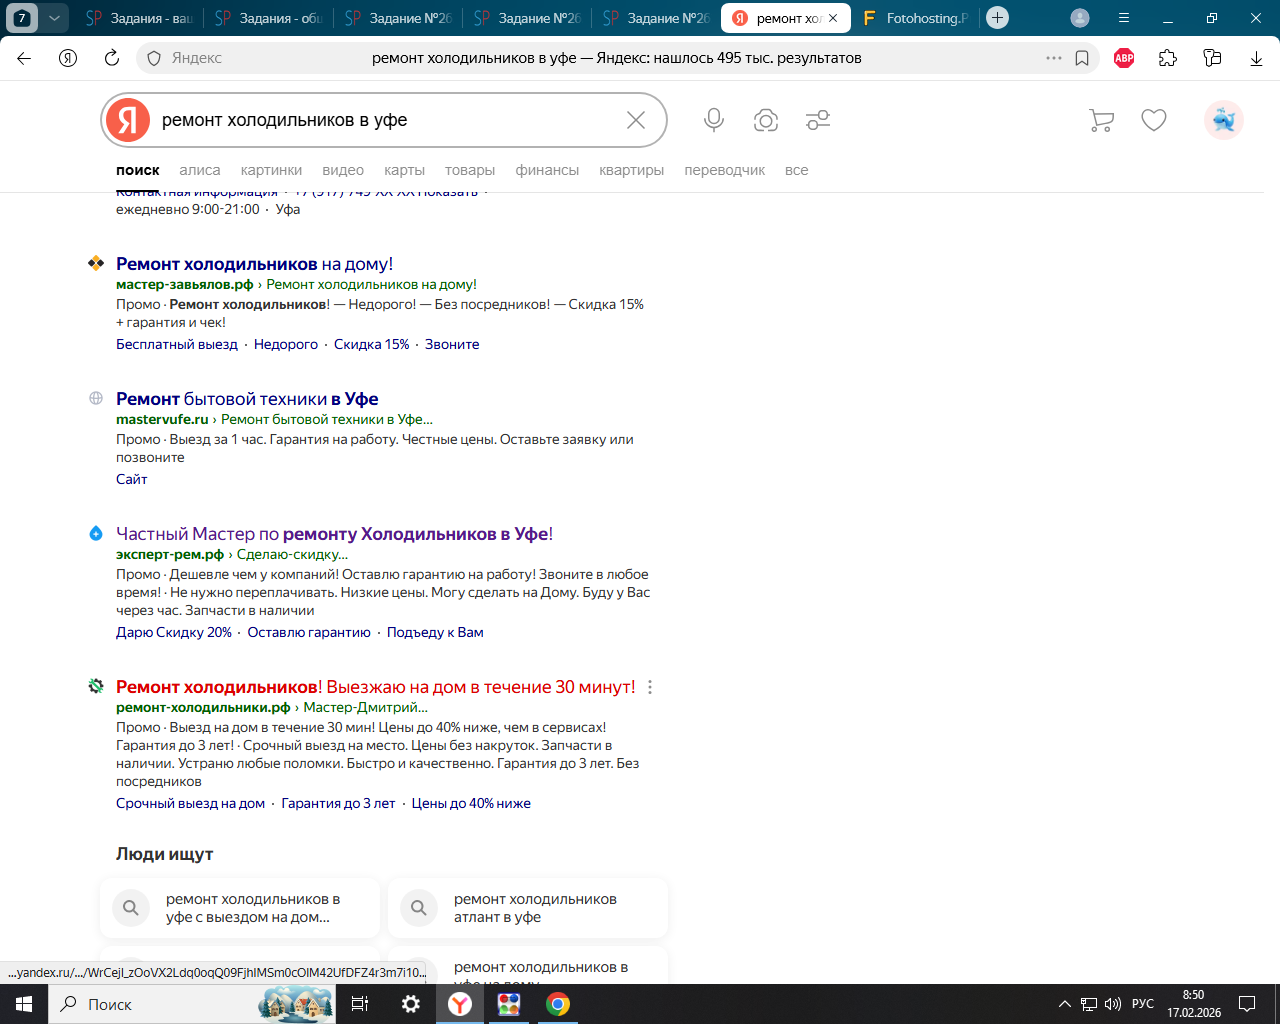Viewport: 1280px width, 1024px height.
Task: Switch to the картинки search tab
Action: point(271,170)
